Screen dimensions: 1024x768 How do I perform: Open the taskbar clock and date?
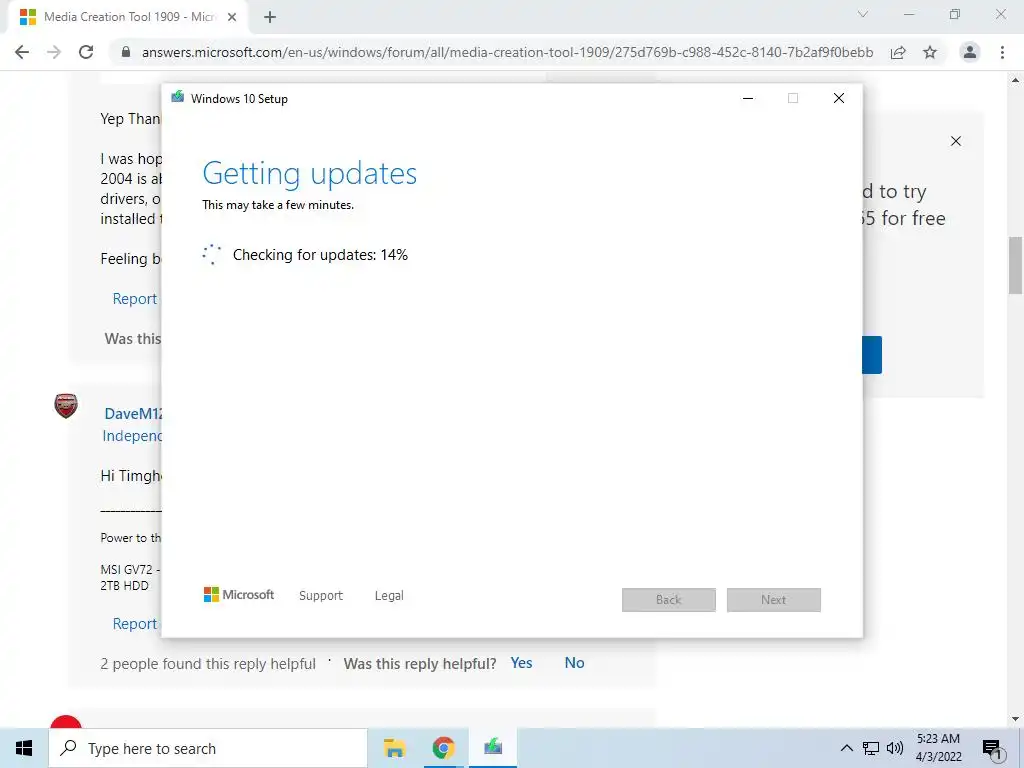click(x=938, y=748)
